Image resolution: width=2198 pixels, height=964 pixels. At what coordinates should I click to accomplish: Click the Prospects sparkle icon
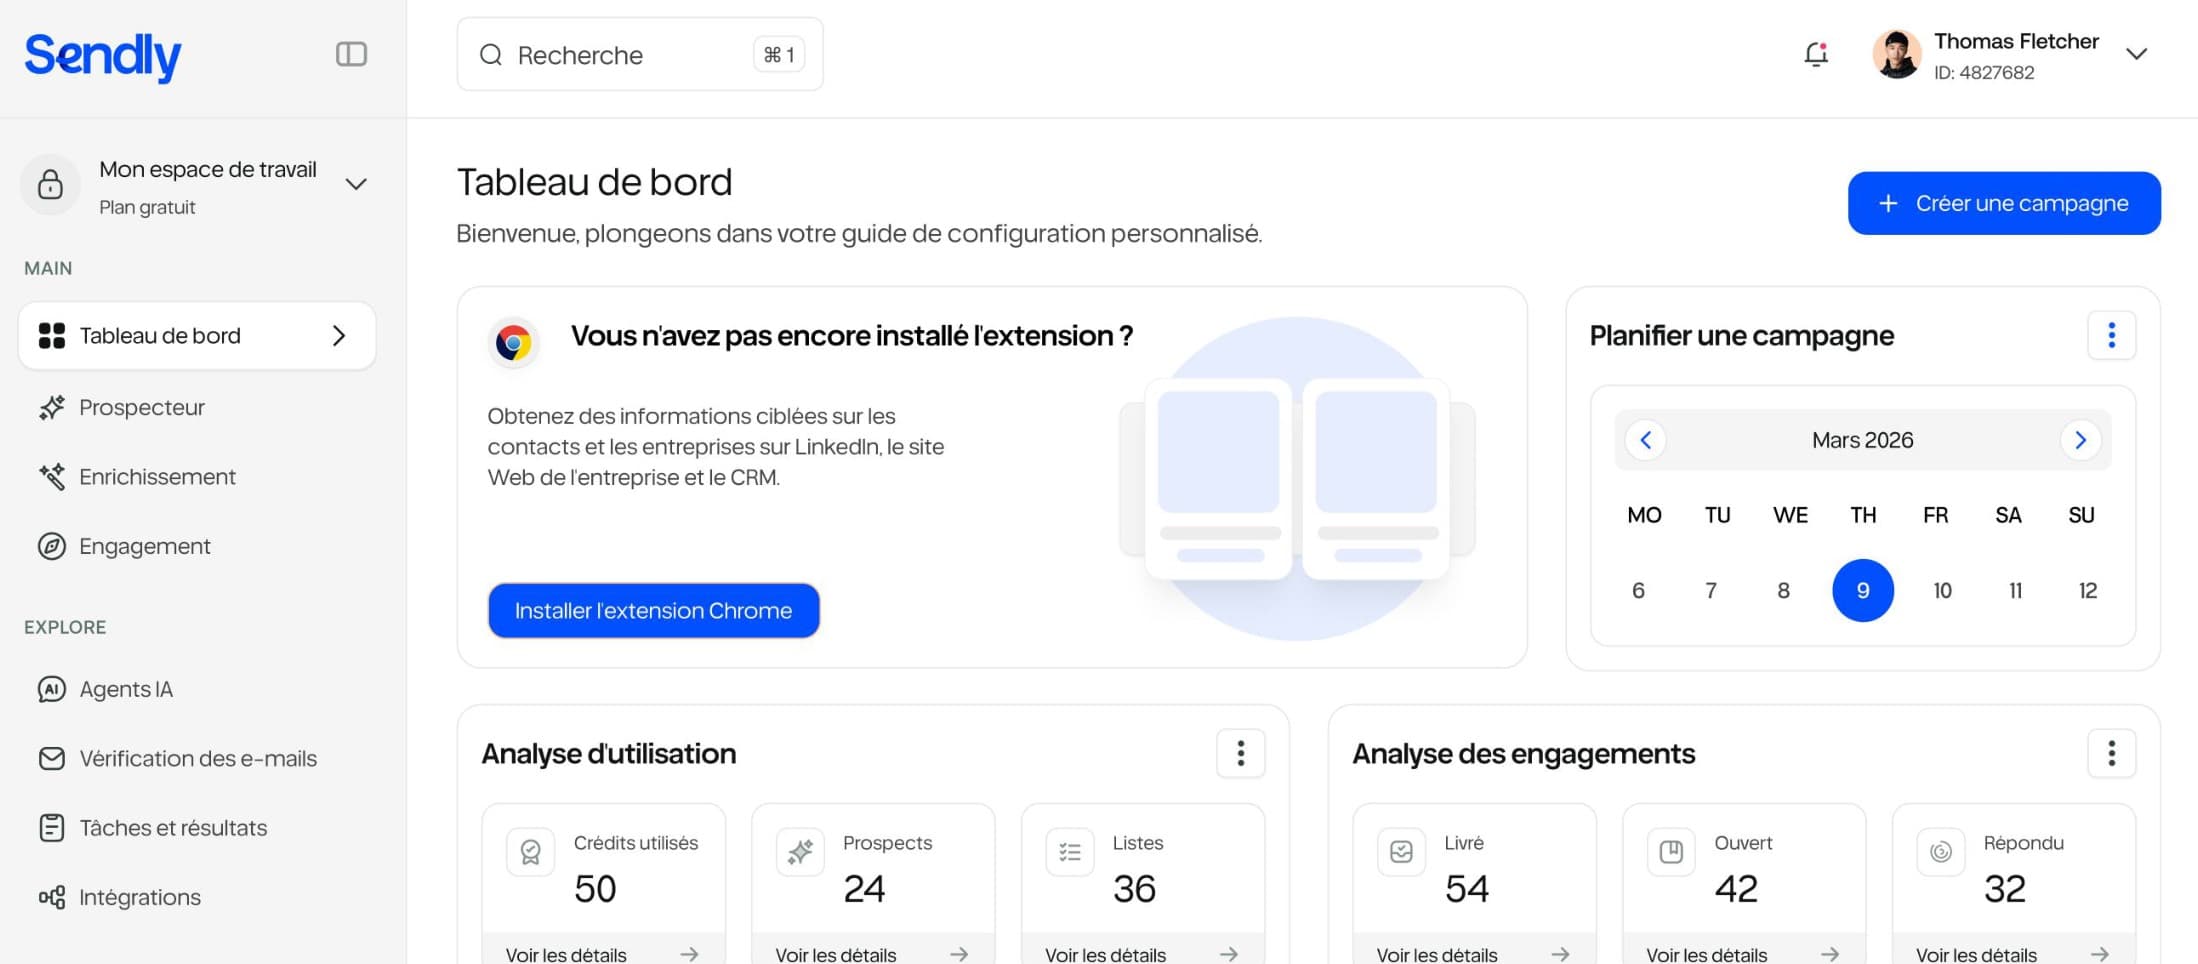pos(800,852)
